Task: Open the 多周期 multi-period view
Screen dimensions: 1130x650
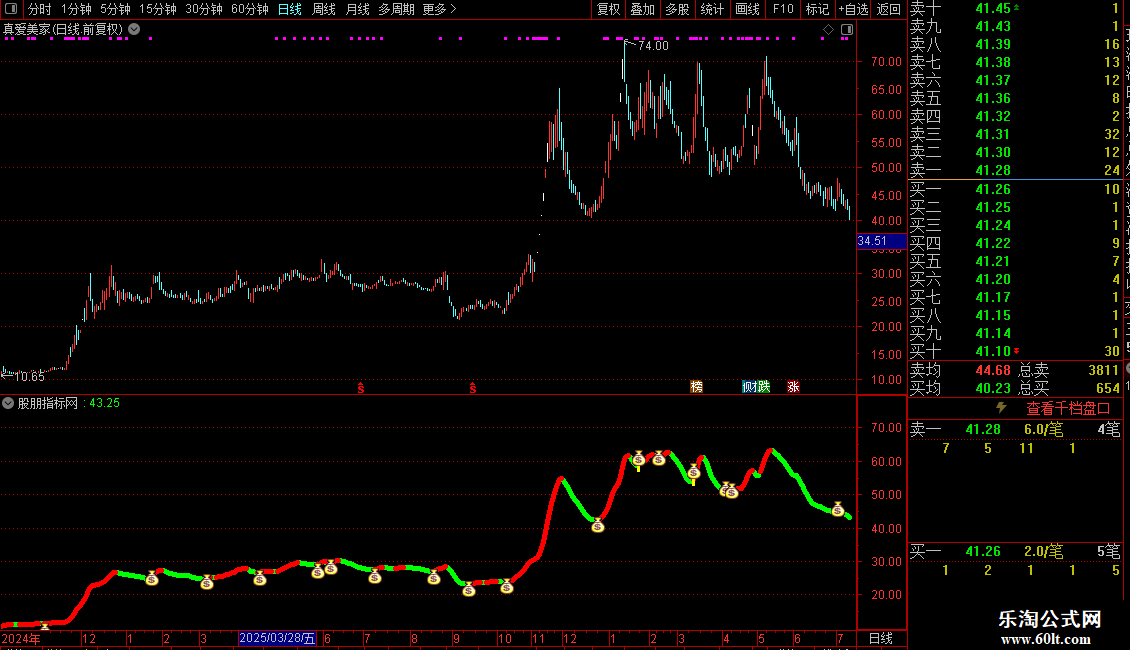Action: (x=396, y=9)
